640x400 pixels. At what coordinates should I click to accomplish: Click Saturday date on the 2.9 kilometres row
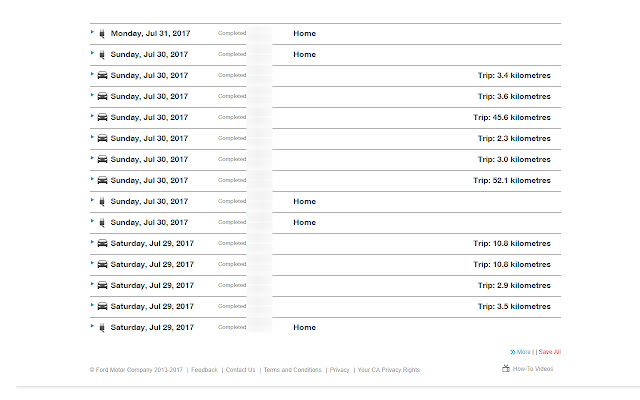click(152, 285)
